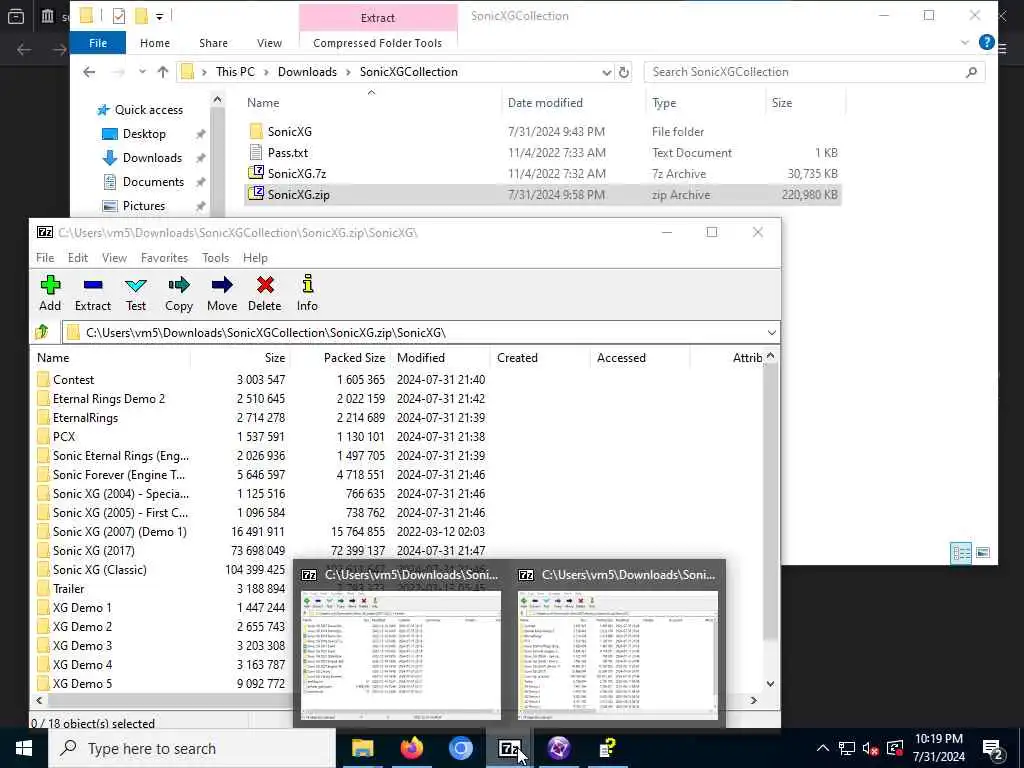Open the Home tab in Explorer ribbon
Screen dimensions: 1024x768
155,43
